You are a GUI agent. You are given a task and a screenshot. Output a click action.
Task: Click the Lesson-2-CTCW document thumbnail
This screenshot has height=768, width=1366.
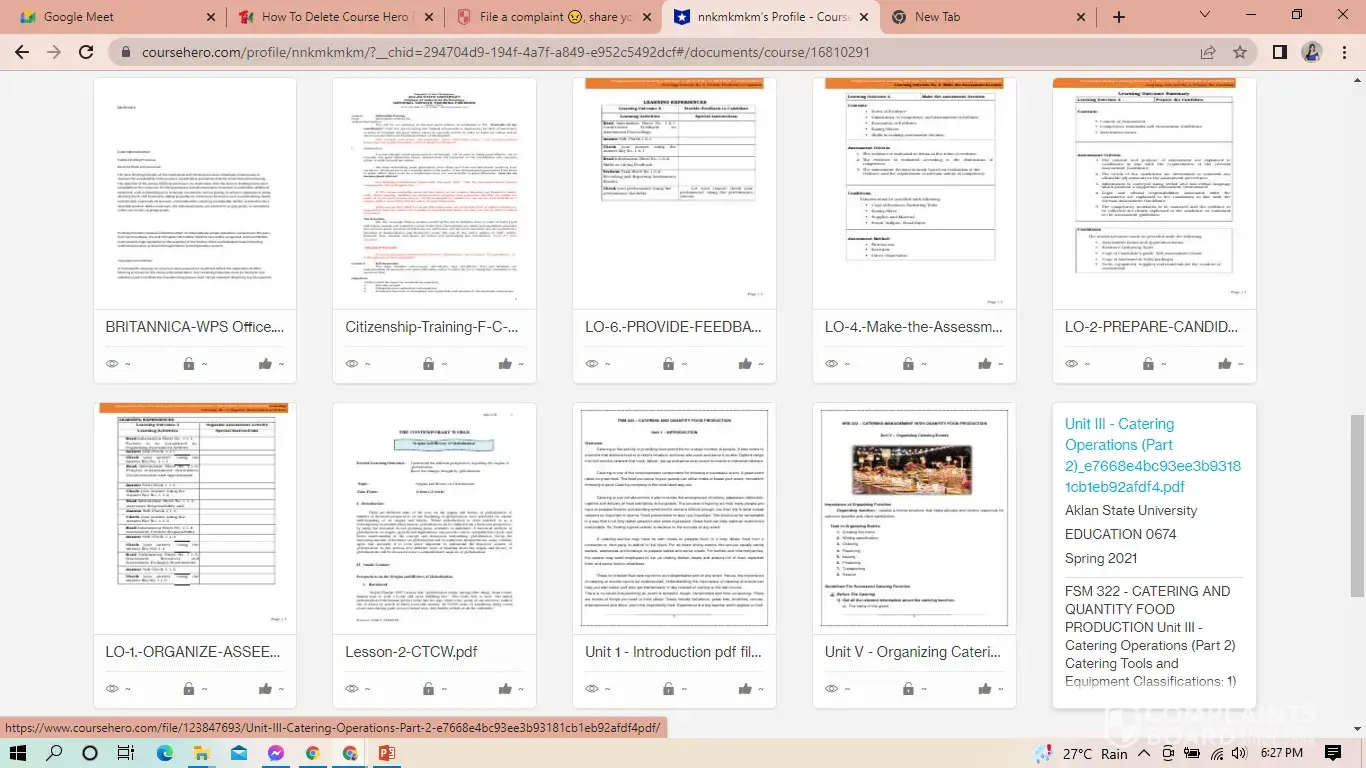tap(434, 518)
